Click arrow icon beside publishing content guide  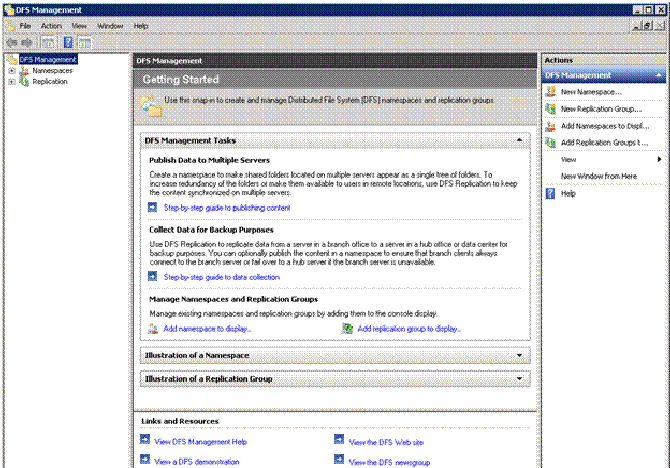click(x=153, y=207)
